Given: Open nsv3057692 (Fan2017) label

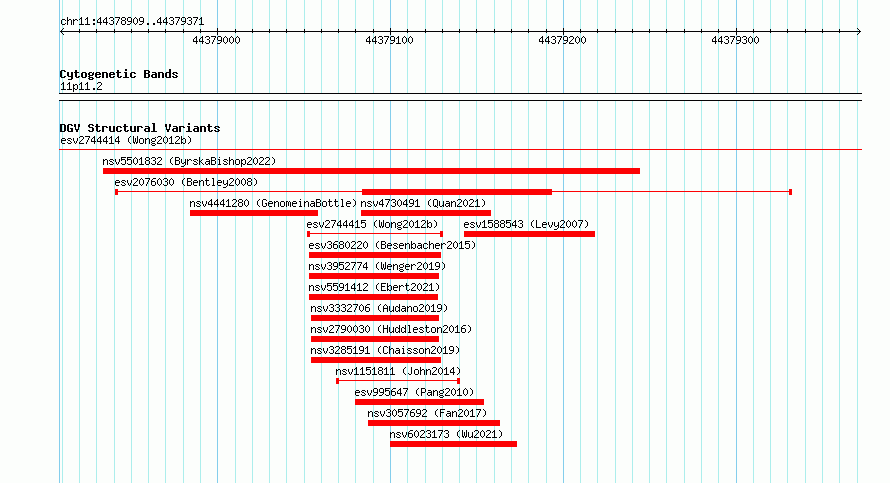Looking at the screenshot, I should tap(427, 413).
